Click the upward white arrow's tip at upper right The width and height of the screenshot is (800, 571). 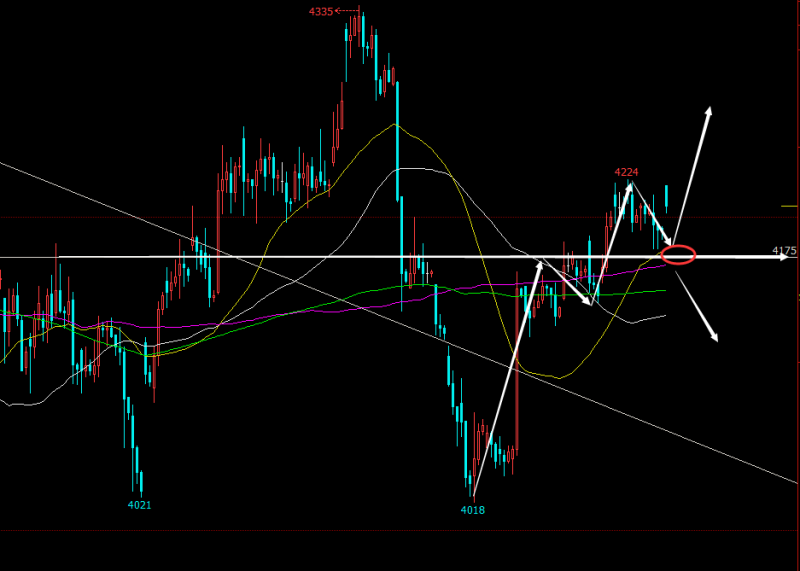coord(711,108)
